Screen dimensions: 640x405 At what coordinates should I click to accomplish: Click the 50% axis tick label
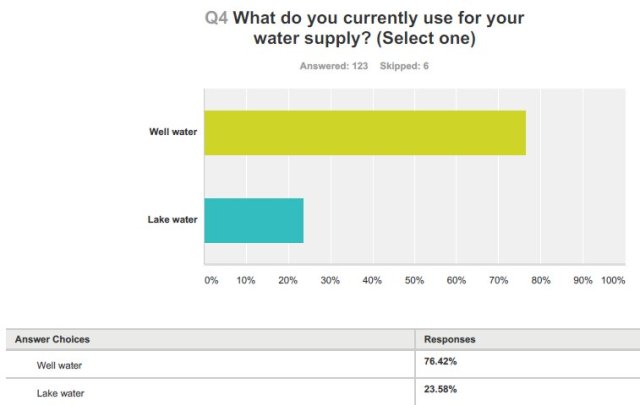point(415,280)
